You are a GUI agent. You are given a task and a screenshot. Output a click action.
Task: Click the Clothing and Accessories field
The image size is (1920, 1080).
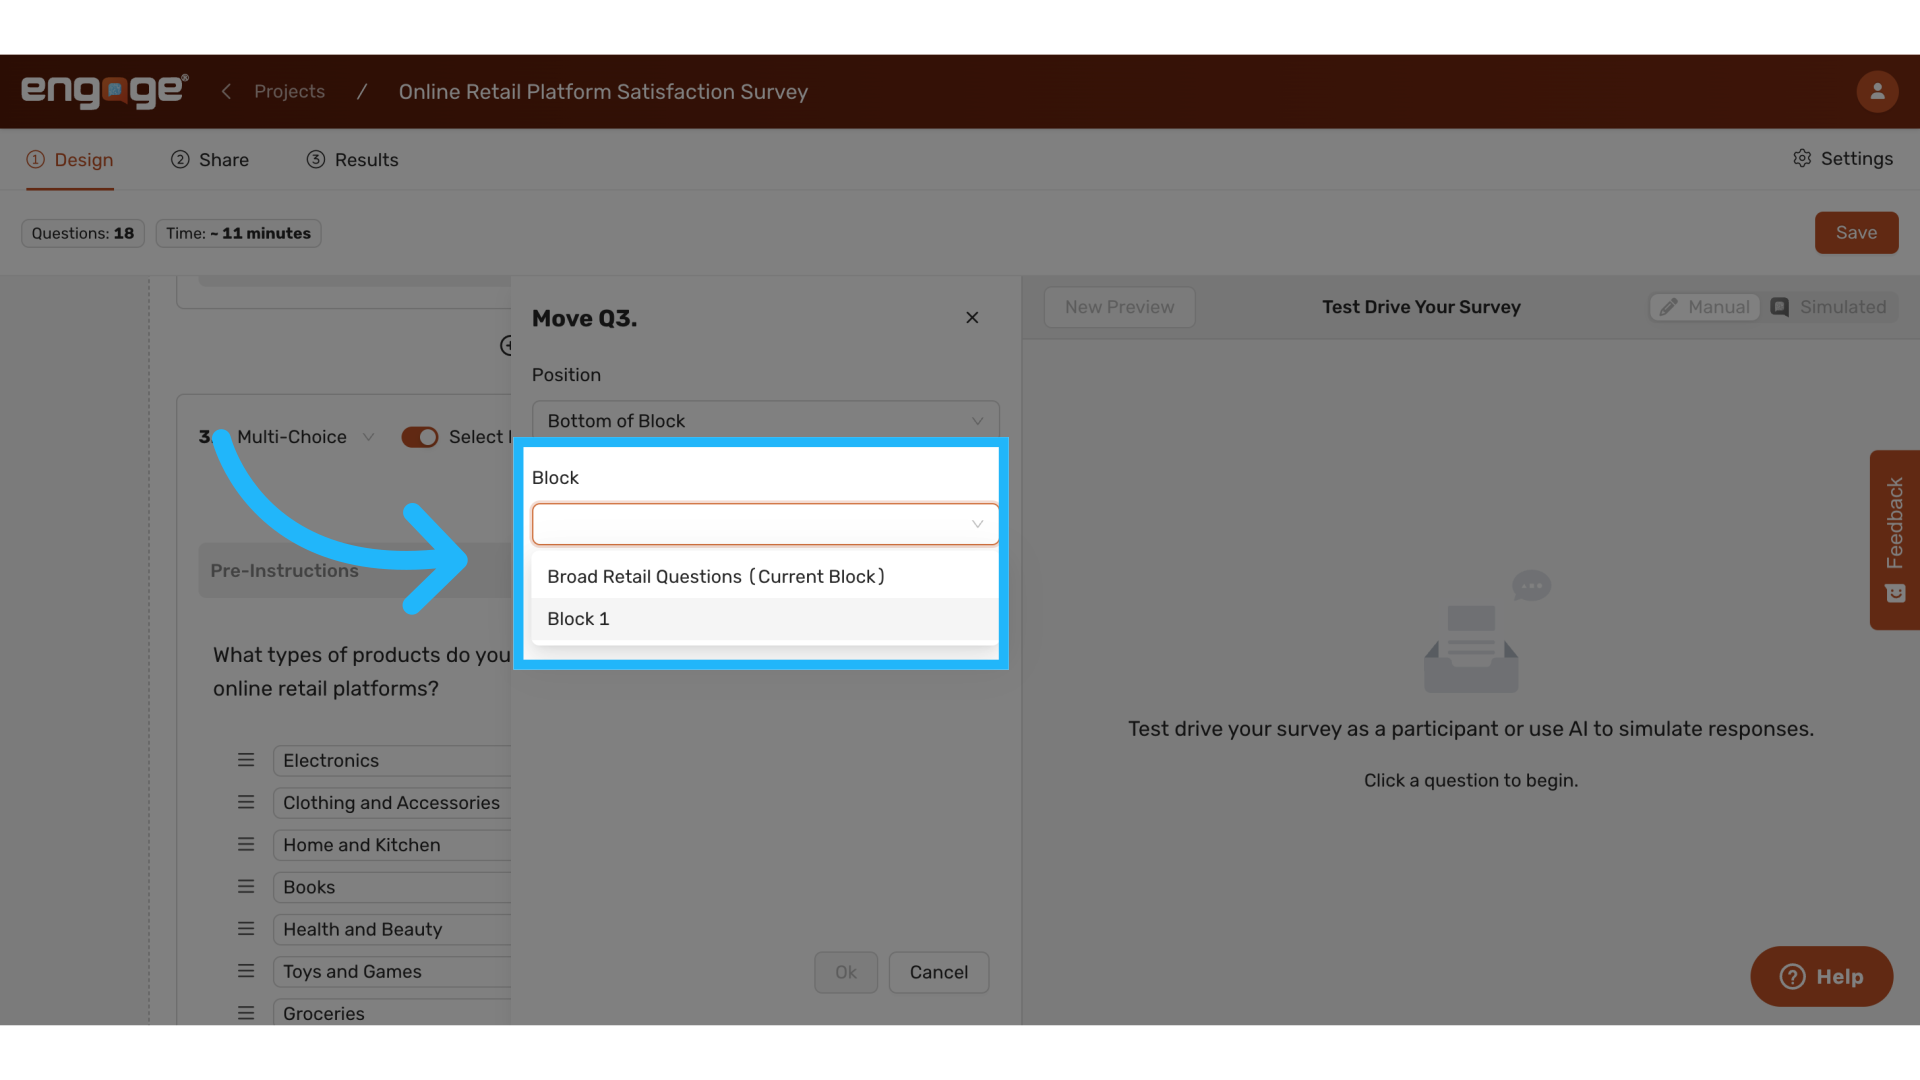tap(392, 803)
